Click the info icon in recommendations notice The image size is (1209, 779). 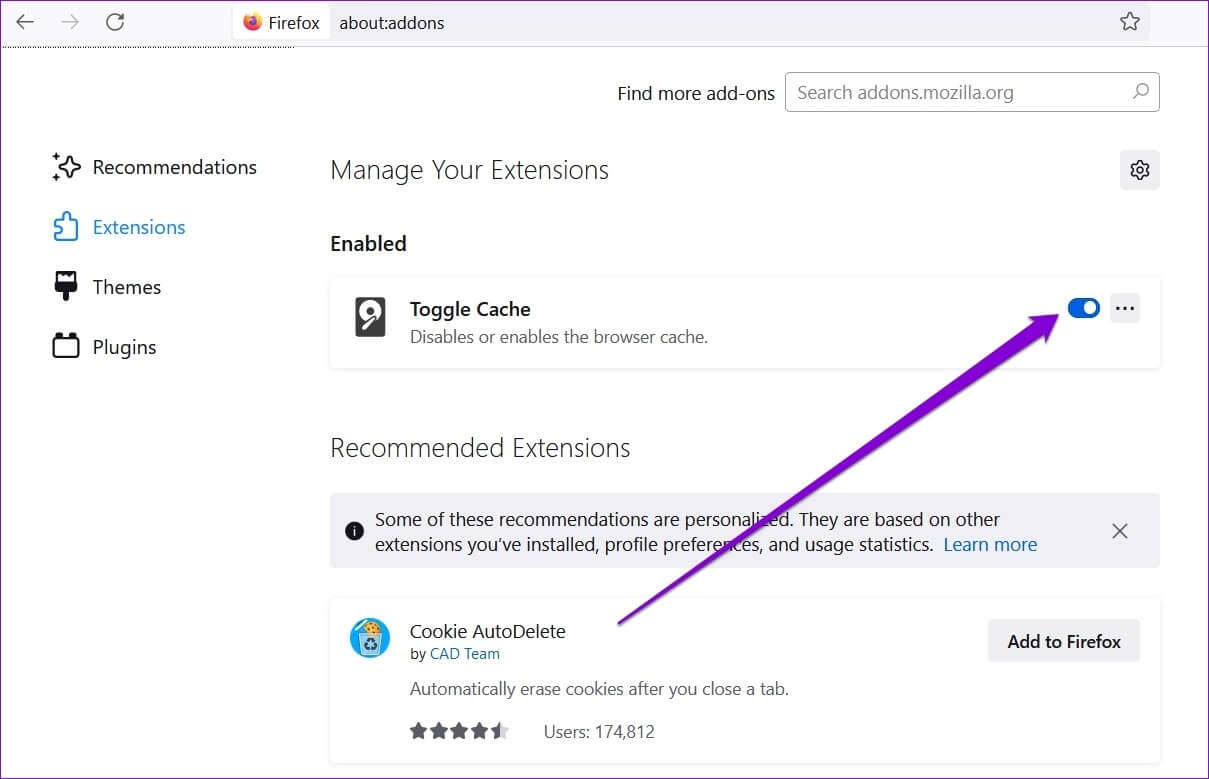[x=354, y=531]
